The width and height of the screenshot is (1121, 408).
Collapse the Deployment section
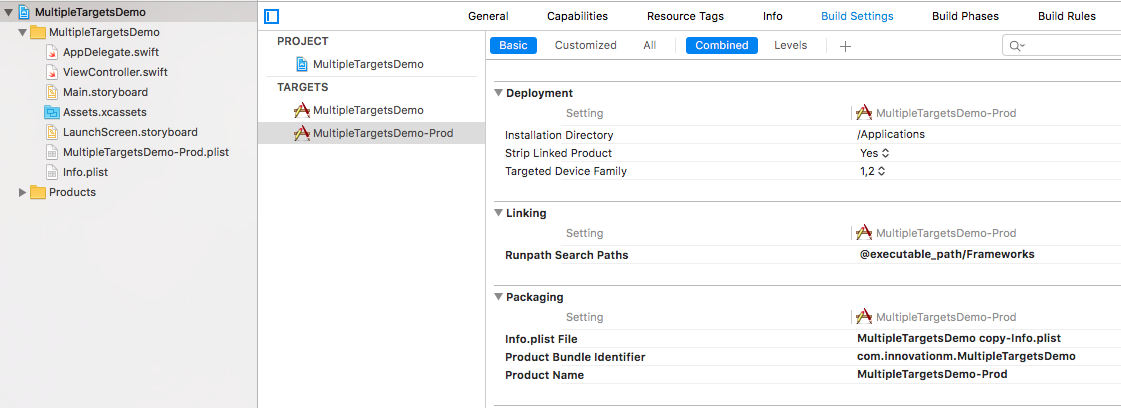pos(499,93)
